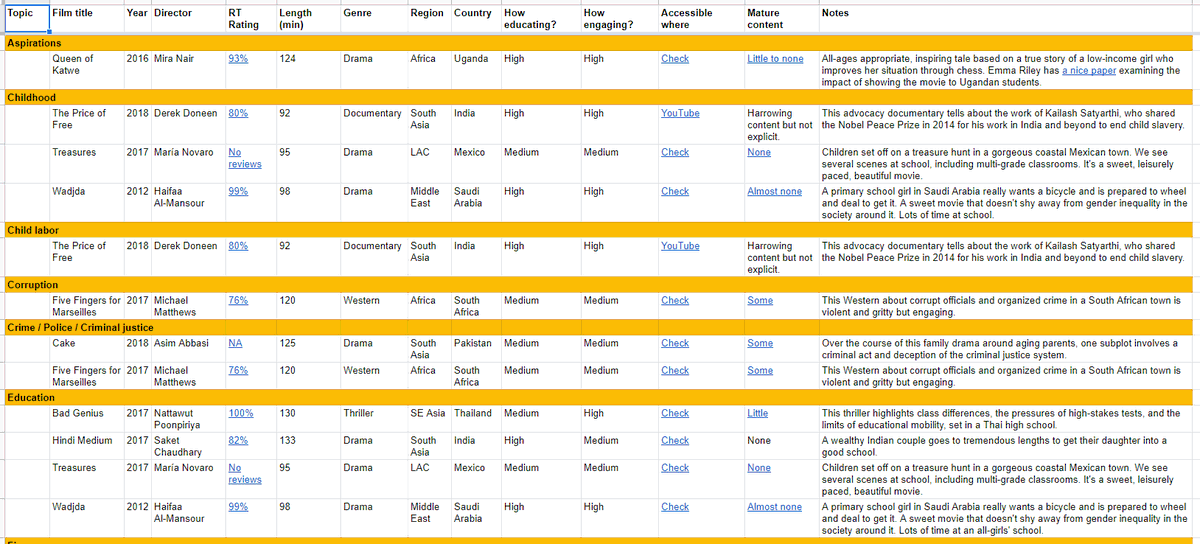The image size is (1200, 544).
Task: Select the Region column header
Action: [428, 19]
